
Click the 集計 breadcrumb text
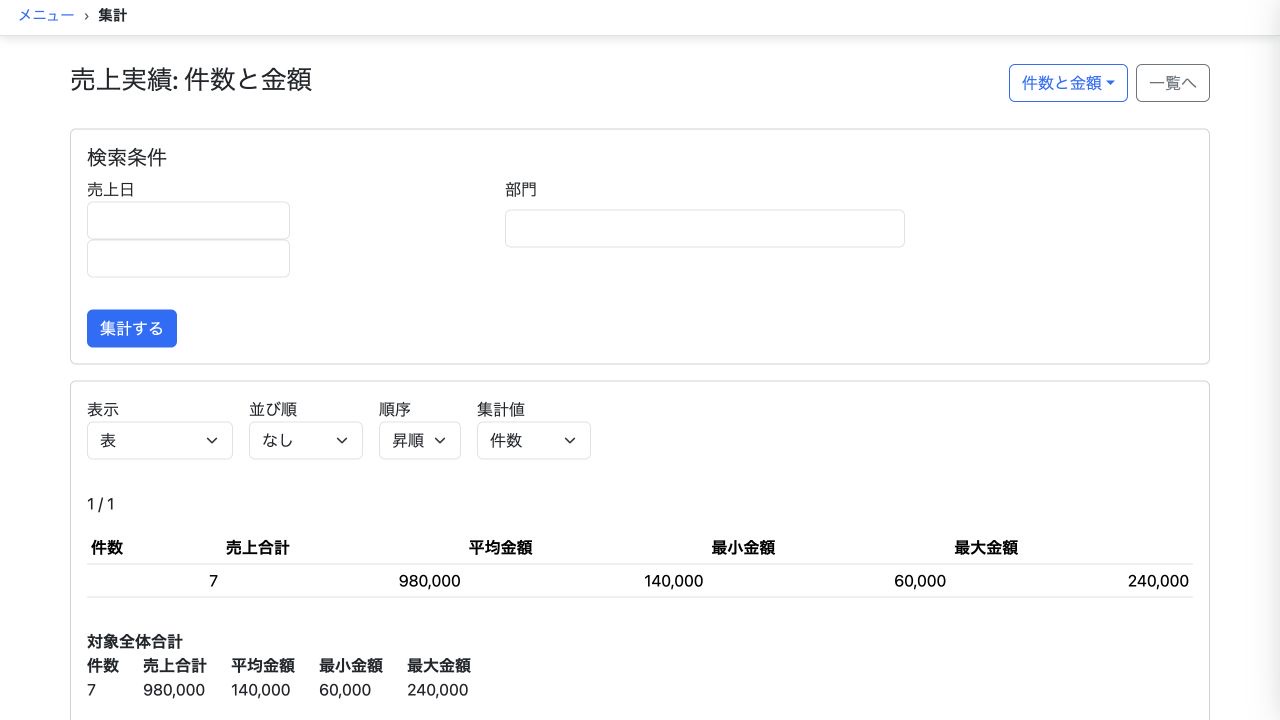(x=113, y=16)
